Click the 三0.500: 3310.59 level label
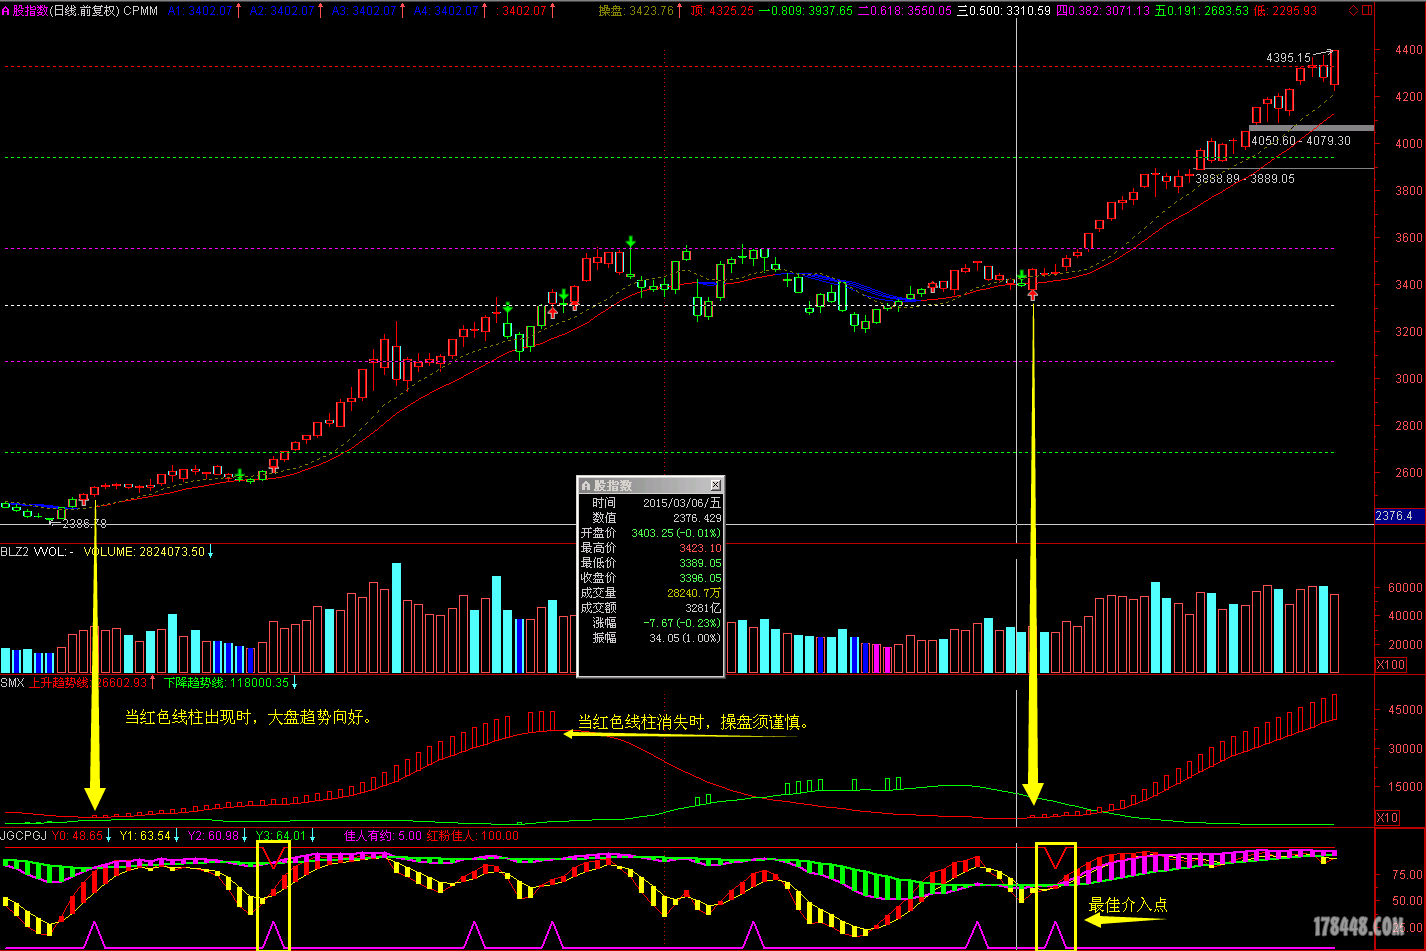1426x951 pixels. pos(1004,10)
